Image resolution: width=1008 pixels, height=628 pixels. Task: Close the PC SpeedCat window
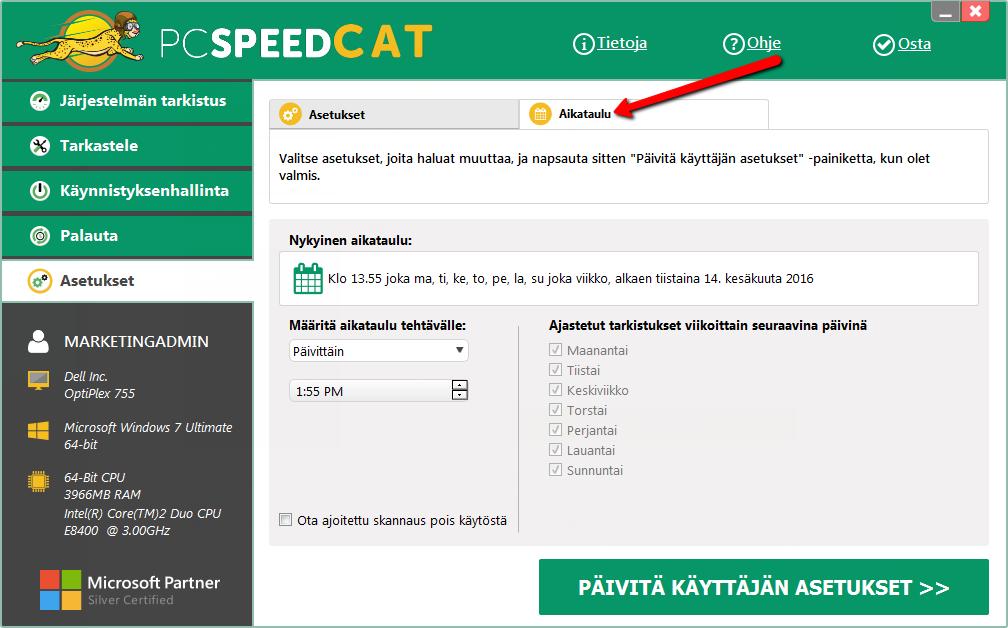(x=975, y=12)
